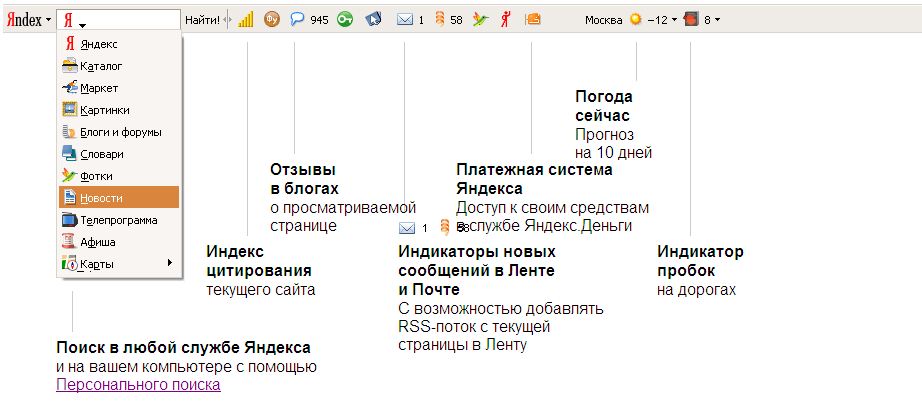The width and height of the screenshot is (922, 409).
Task: Click the text Прогноз на 10 дней
Action: click(x=614, y=144)
